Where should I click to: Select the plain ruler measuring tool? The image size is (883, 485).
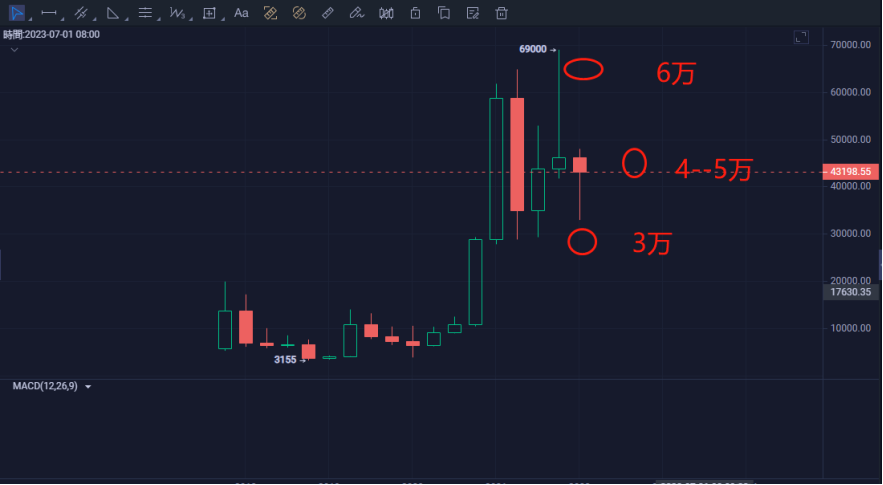point(328,12)
